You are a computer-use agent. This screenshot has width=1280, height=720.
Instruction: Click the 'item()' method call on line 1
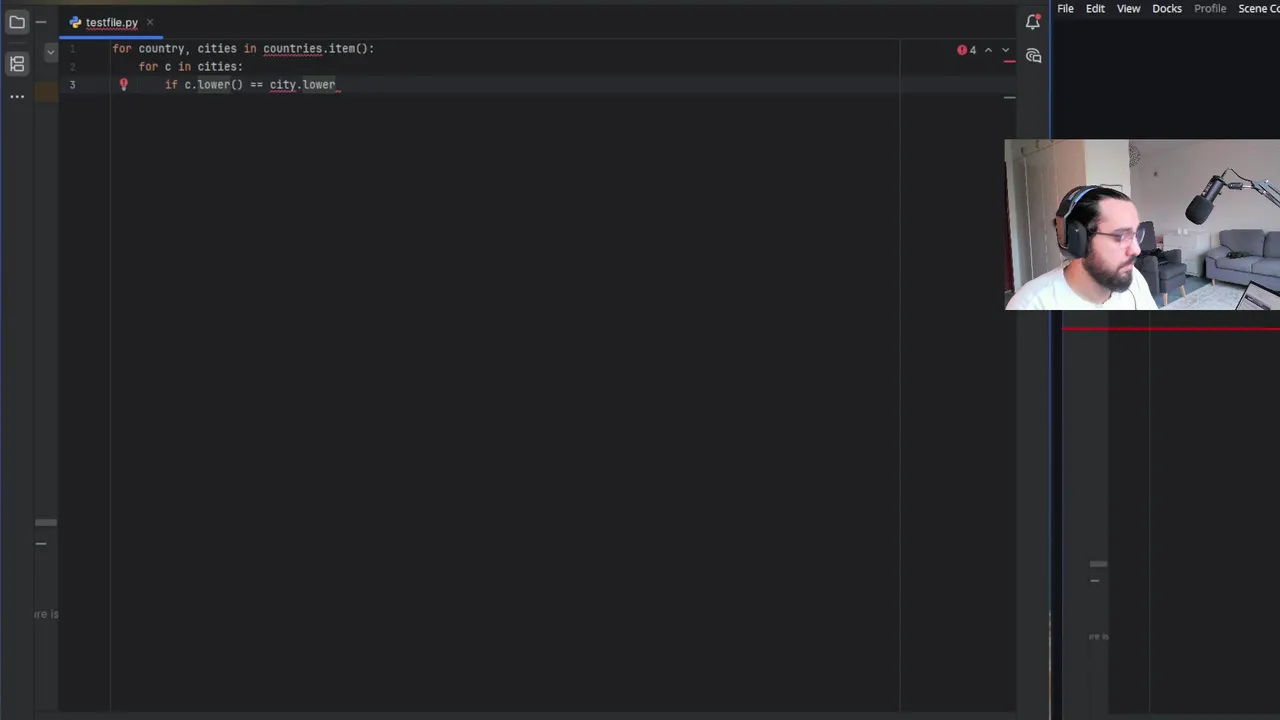click(348, 48)
